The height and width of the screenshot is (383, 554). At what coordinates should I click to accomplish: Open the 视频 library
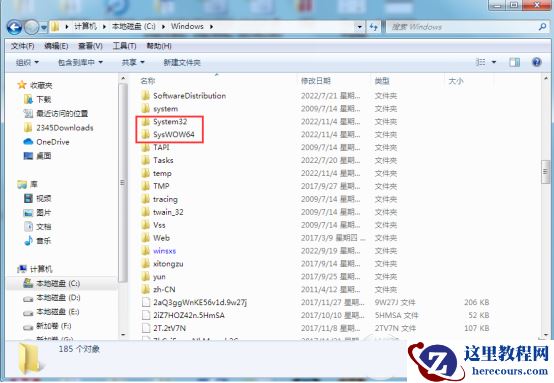(x=38, y=198)
